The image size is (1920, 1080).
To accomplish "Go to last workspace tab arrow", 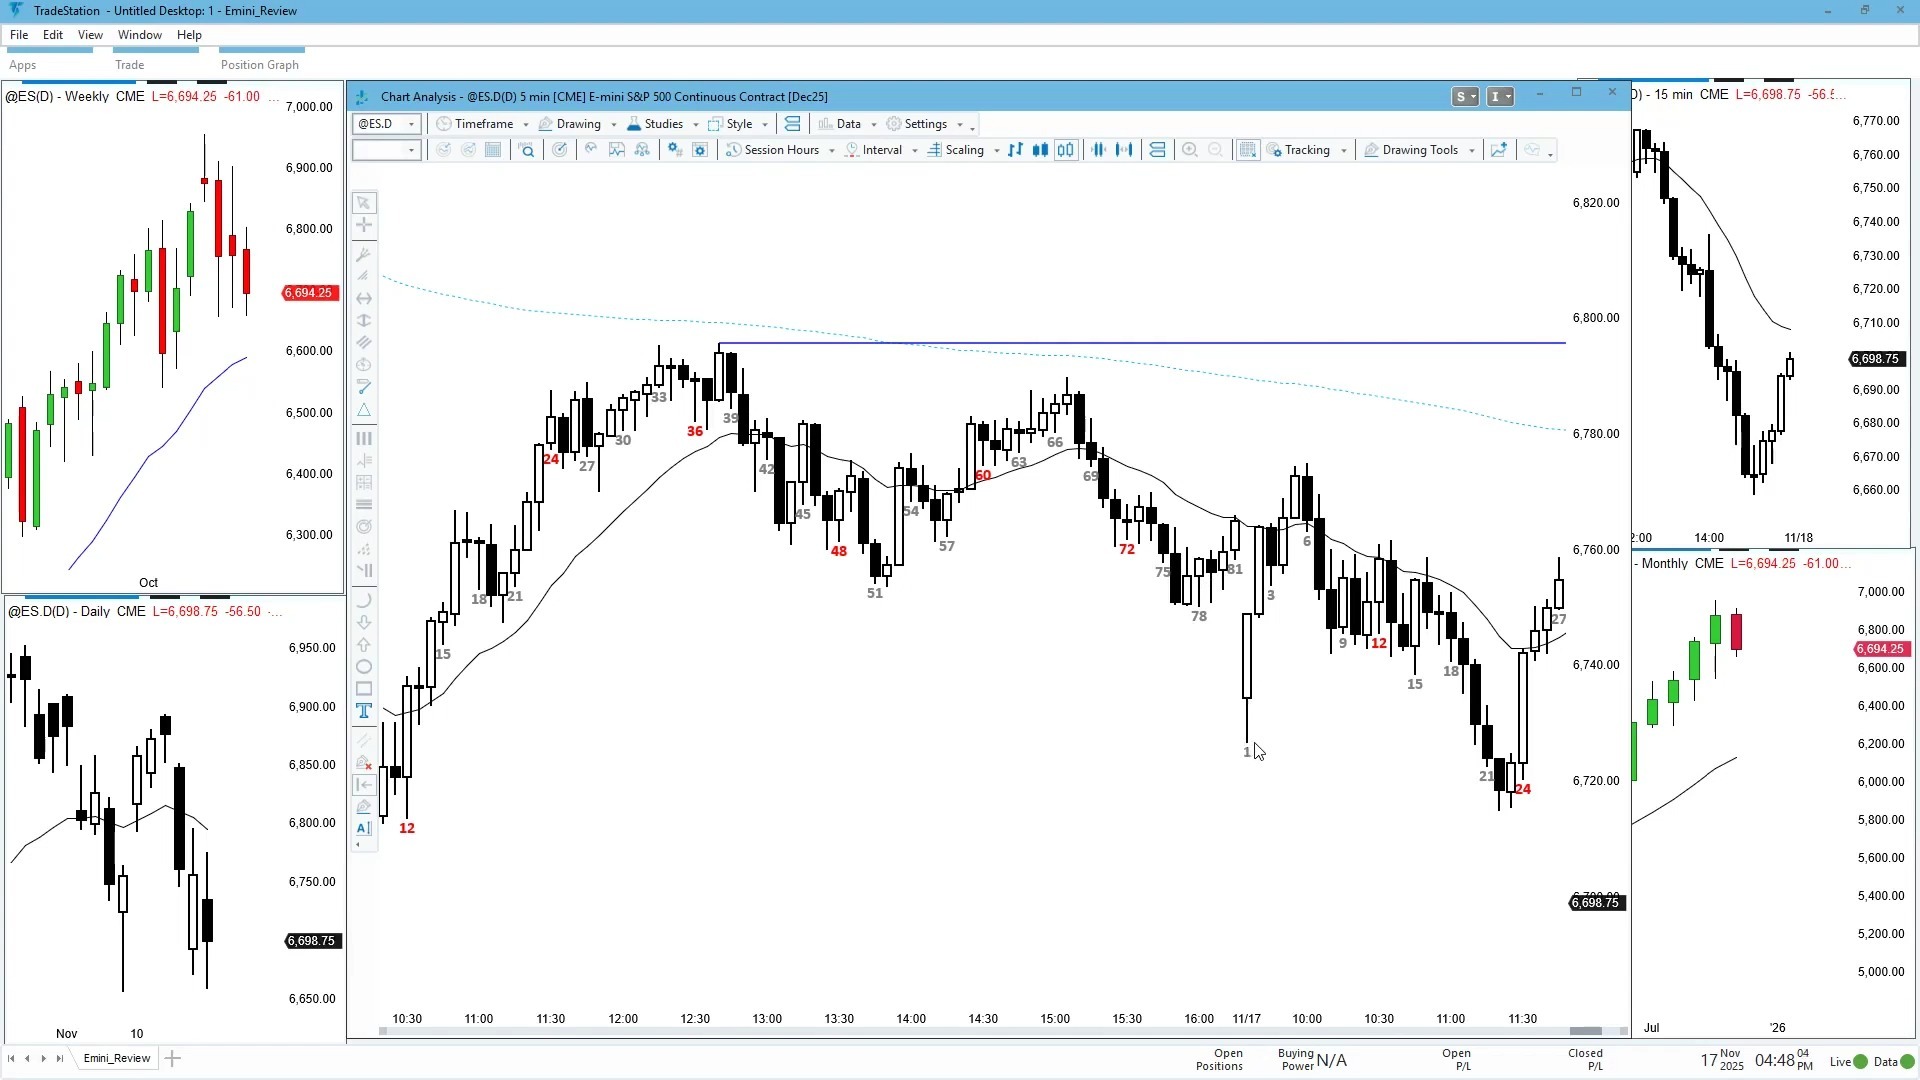I will coord(60,1059).
